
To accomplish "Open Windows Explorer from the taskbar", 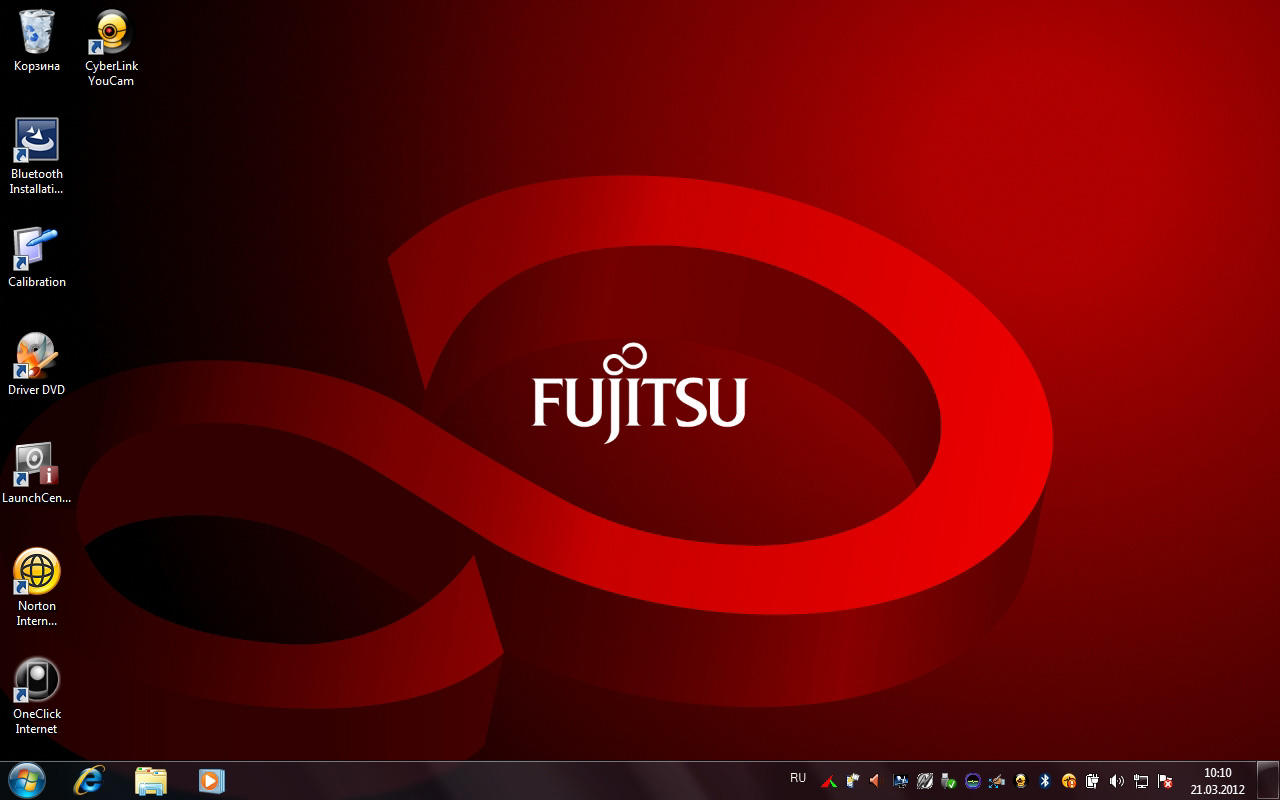I will (150, 780).
